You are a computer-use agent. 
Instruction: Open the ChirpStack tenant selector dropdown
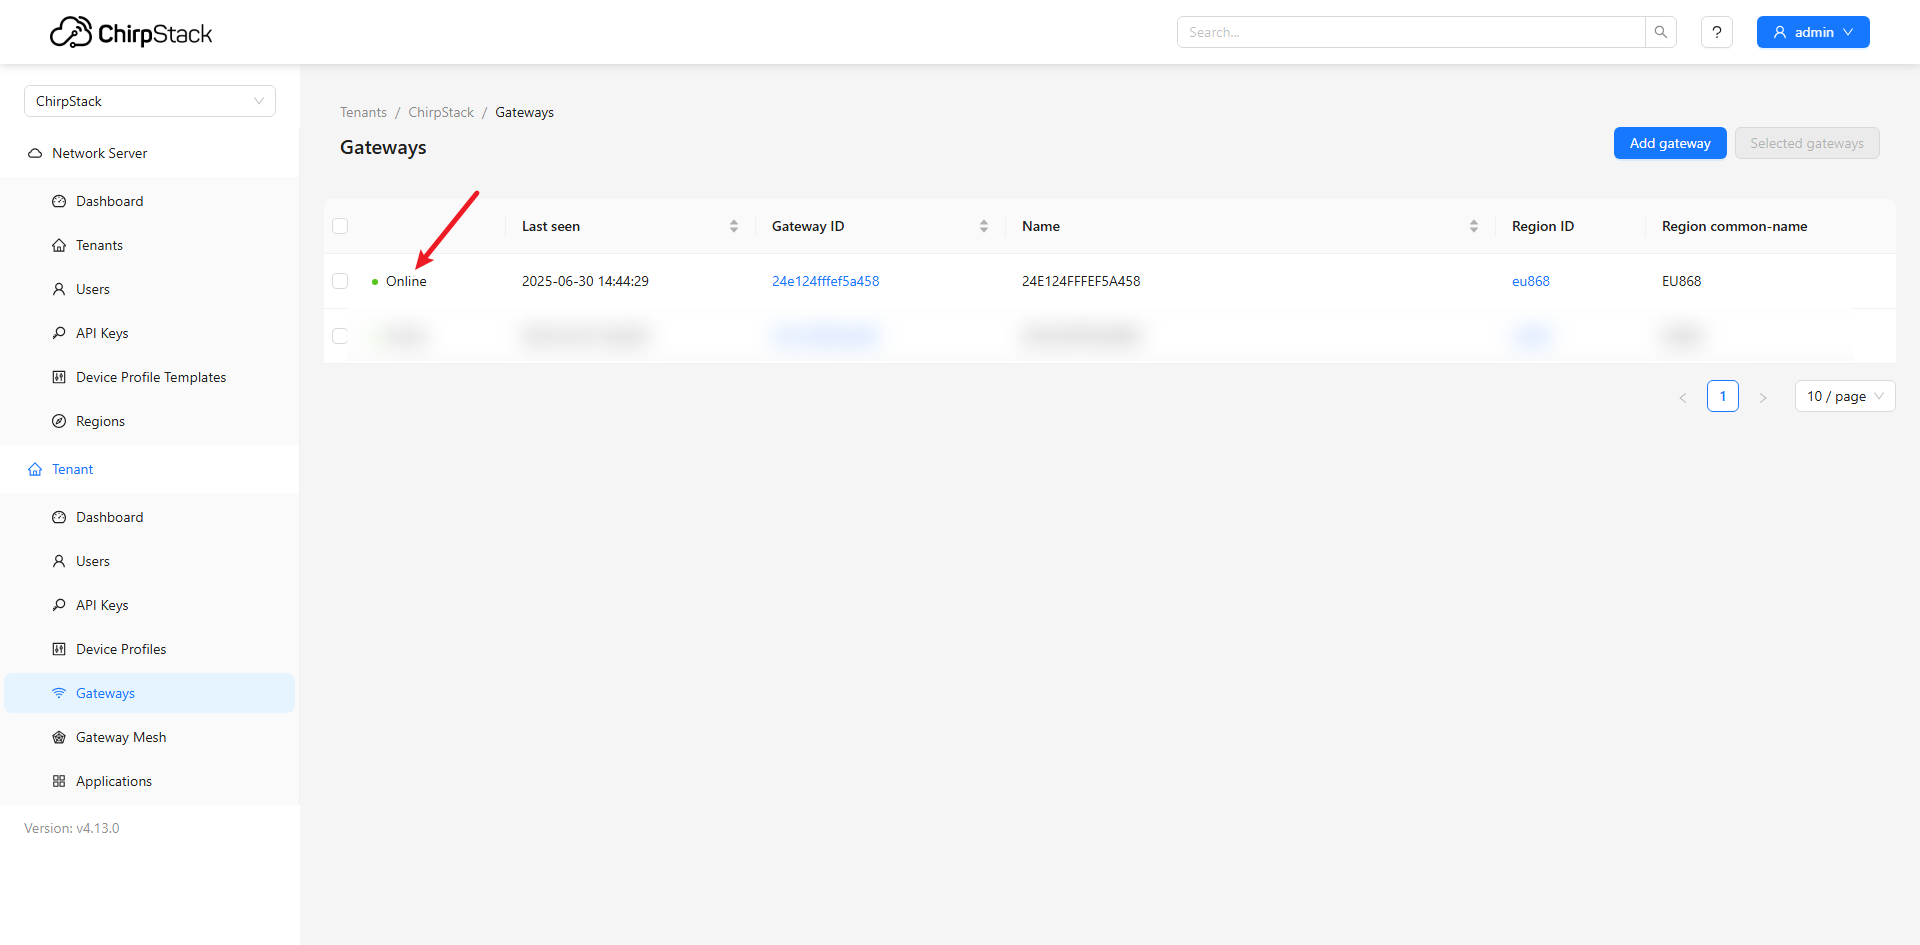click(150, 101)
